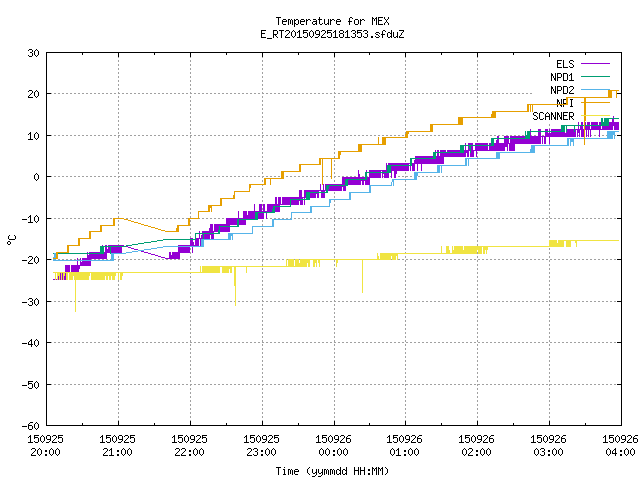Click the x-axis tick 150926 00:00
The image size is (640, 480).
tap(333, 445)
